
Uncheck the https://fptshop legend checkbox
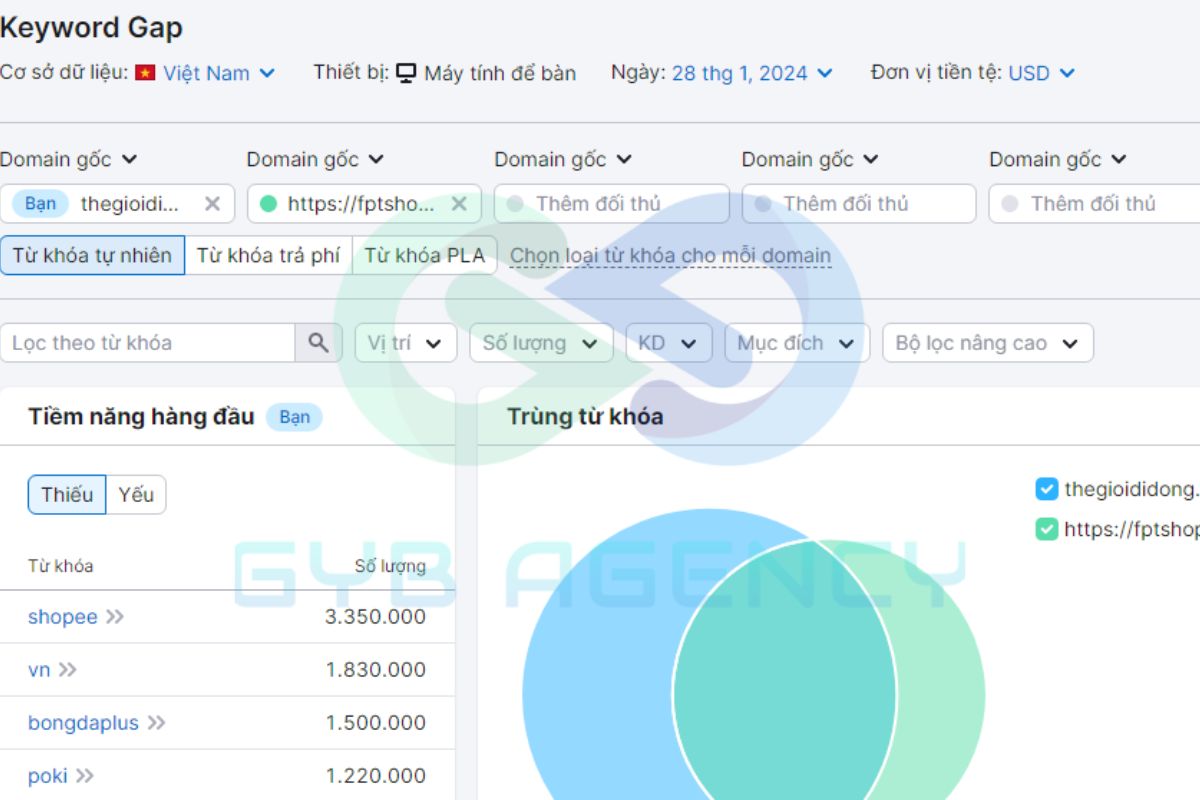(1046, 529)
